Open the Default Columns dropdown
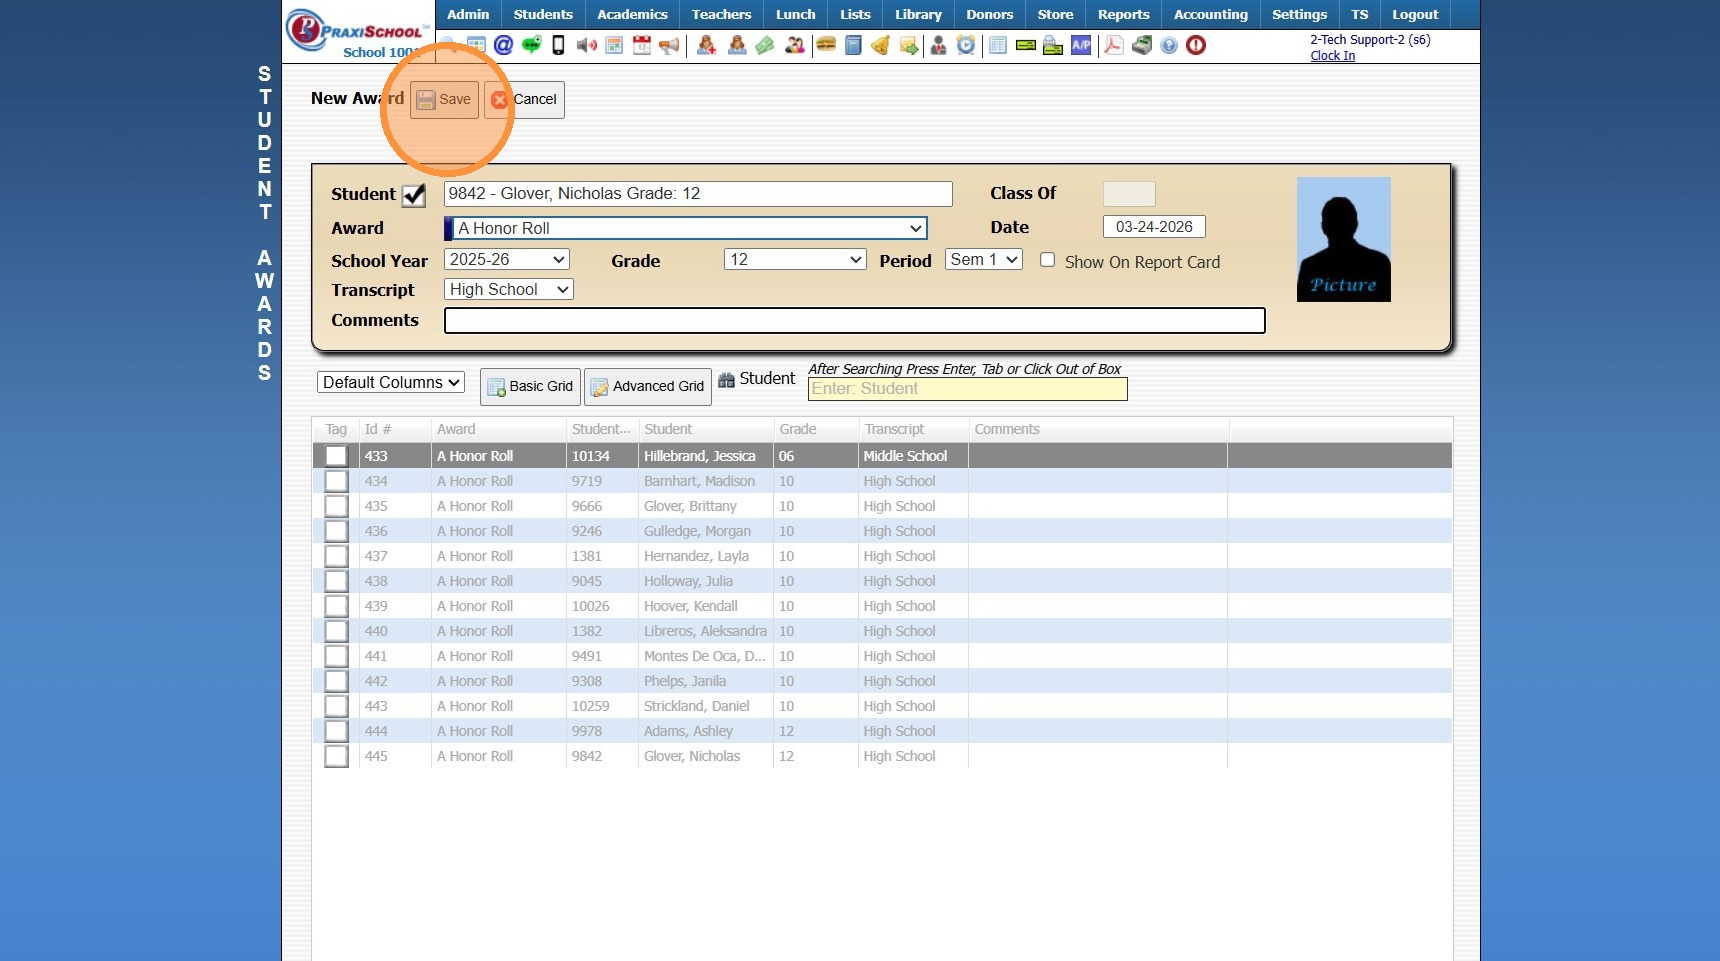 [x=391, y=382]
